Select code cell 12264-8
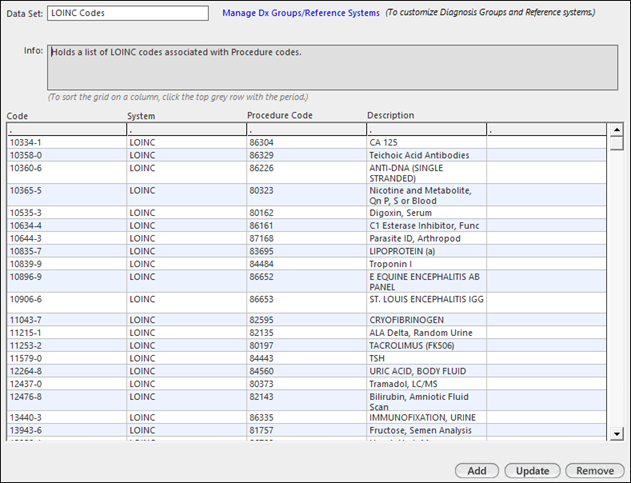 pos(66,371)
